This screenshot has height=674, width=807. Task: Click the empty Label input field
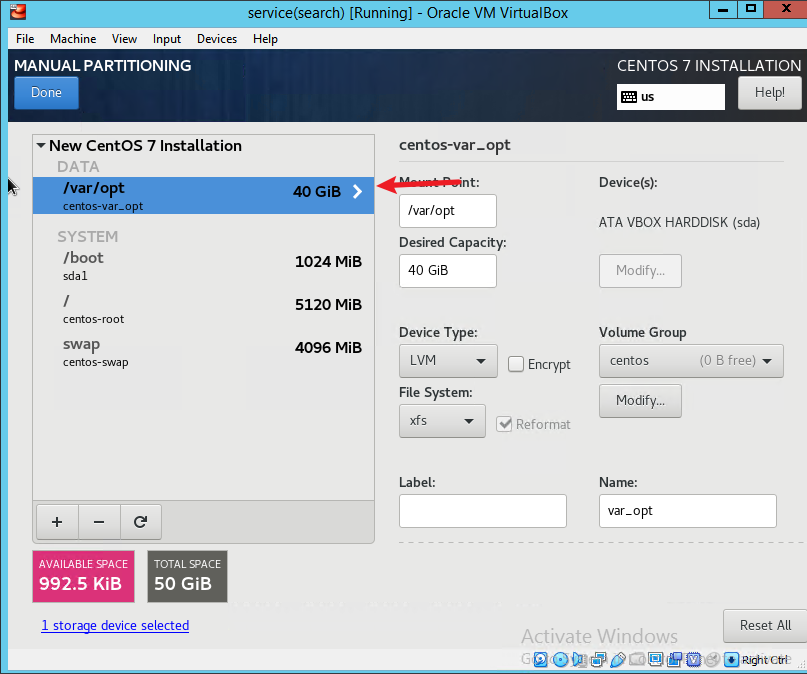click(483, 511)
